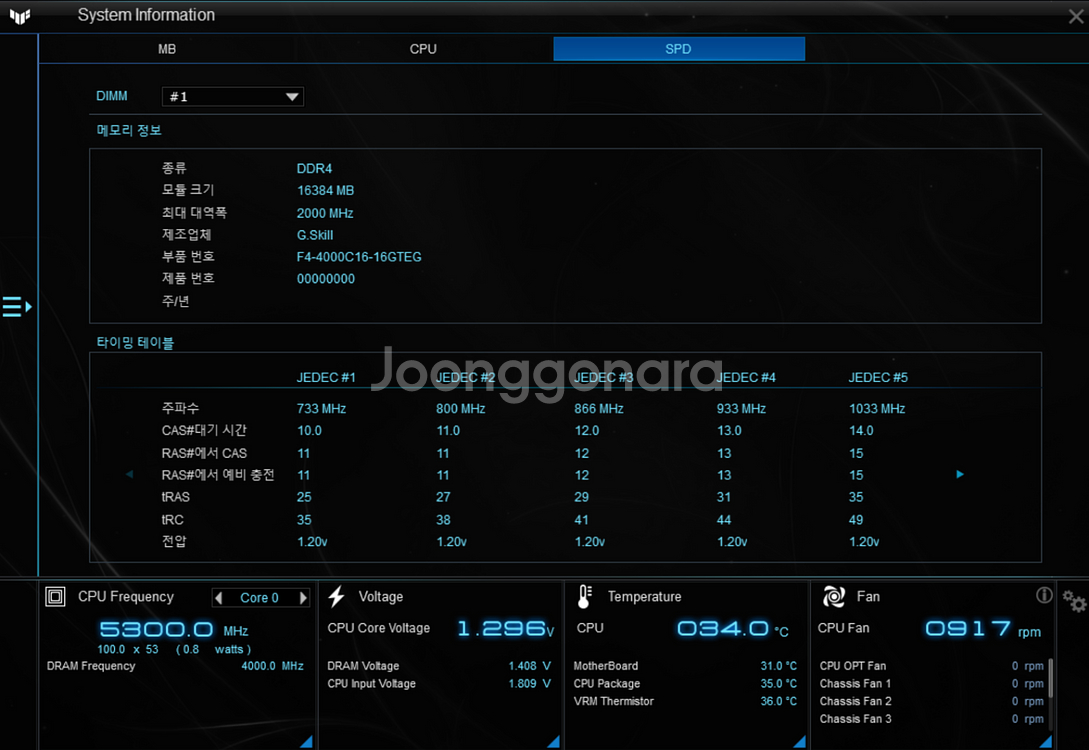This screenshot has width=1089, height=750.
Task: Switch to the MB tab
Action: 167,49
